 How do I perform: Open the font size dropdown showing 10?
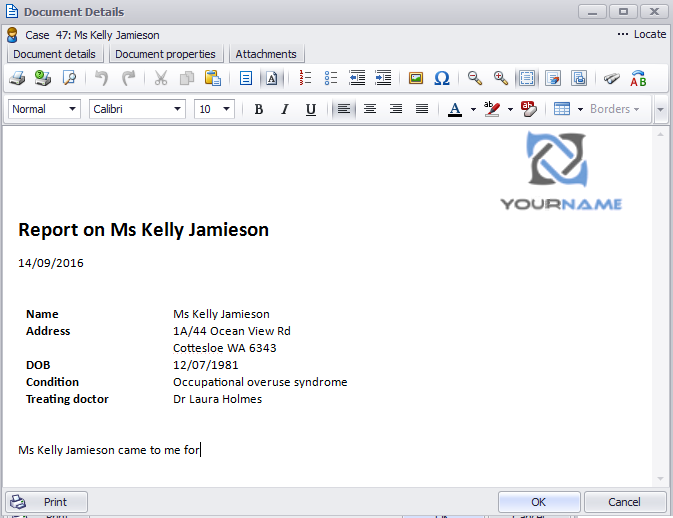(227, 109)
